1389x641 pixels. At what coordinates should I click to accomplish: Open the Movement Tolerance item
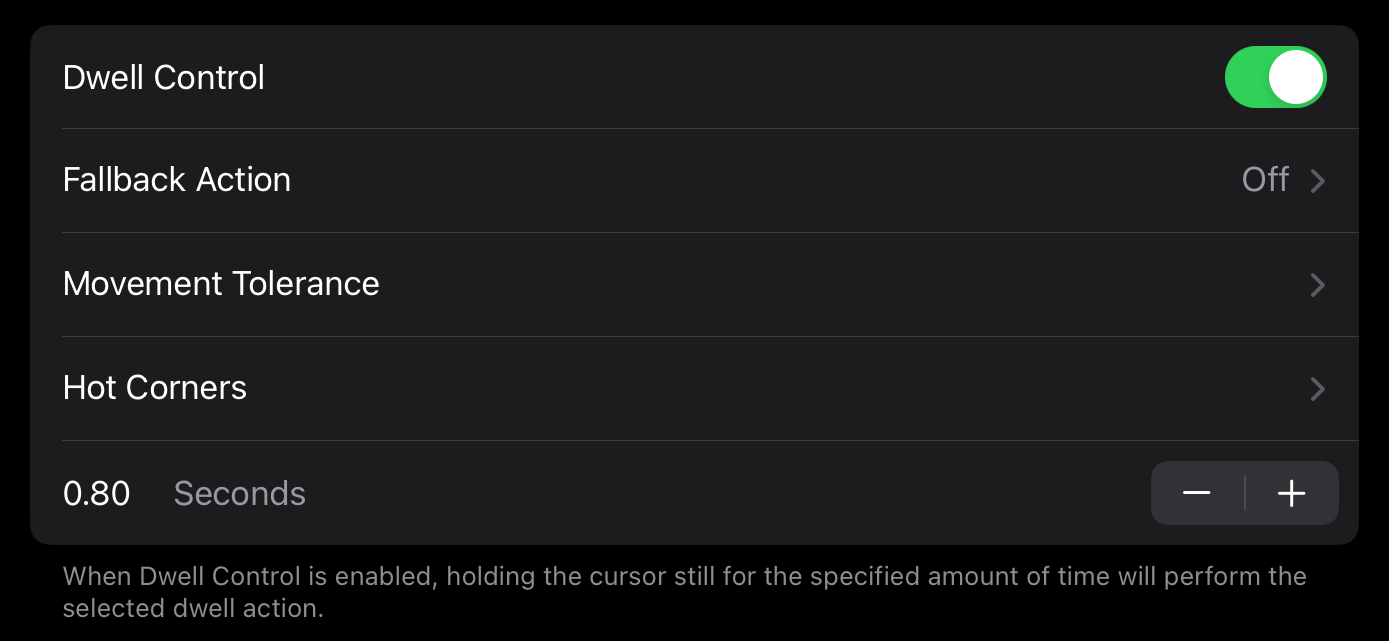coord(221,284)
